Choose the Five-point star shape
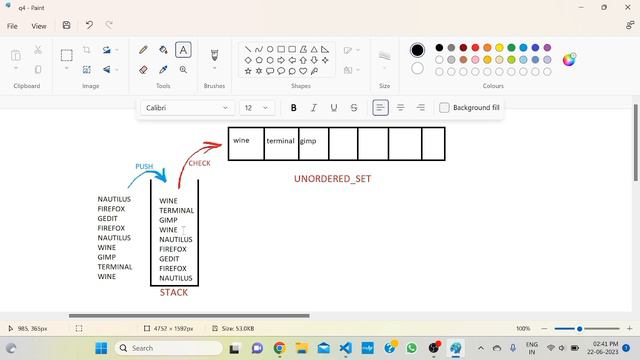Viewport: 640px width, 360px height. point(248,71)
